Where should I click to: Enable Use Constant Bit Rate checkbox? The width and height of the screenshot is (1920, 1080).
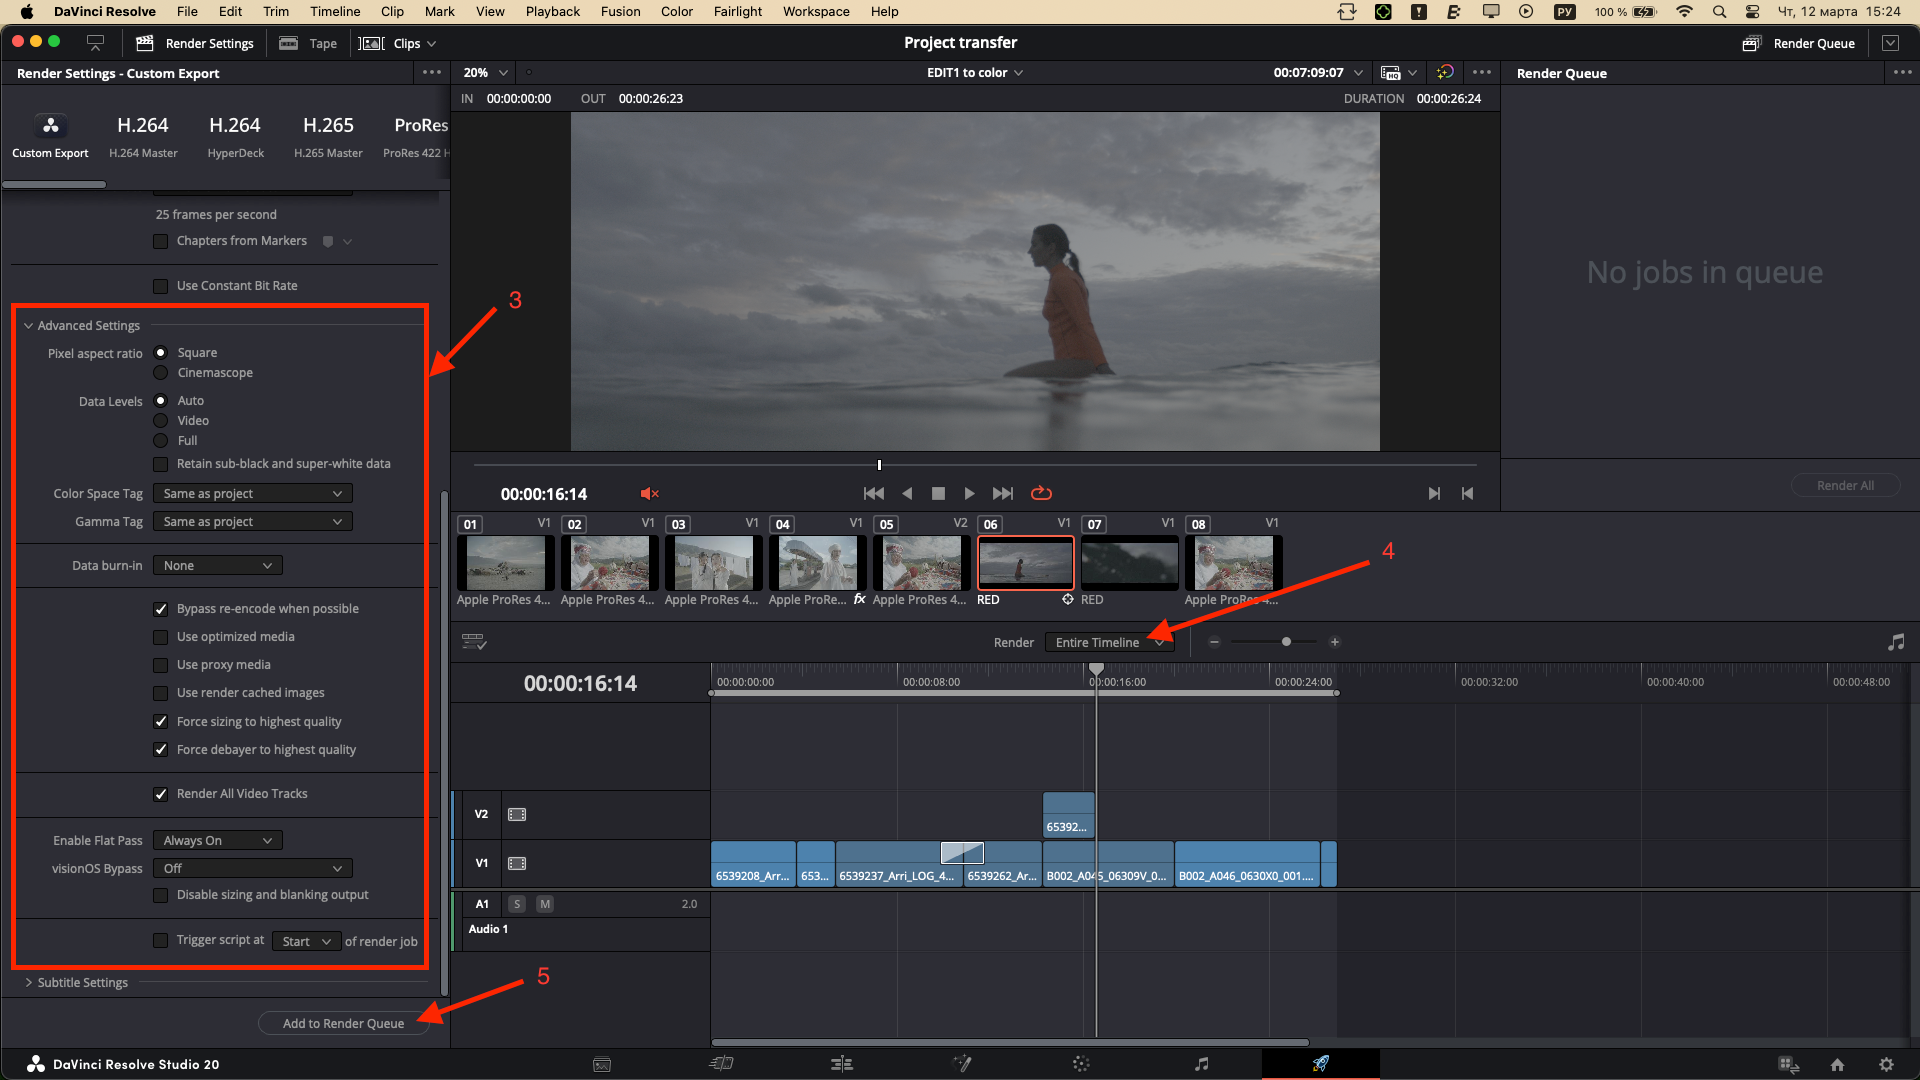[x=160, y=286]
